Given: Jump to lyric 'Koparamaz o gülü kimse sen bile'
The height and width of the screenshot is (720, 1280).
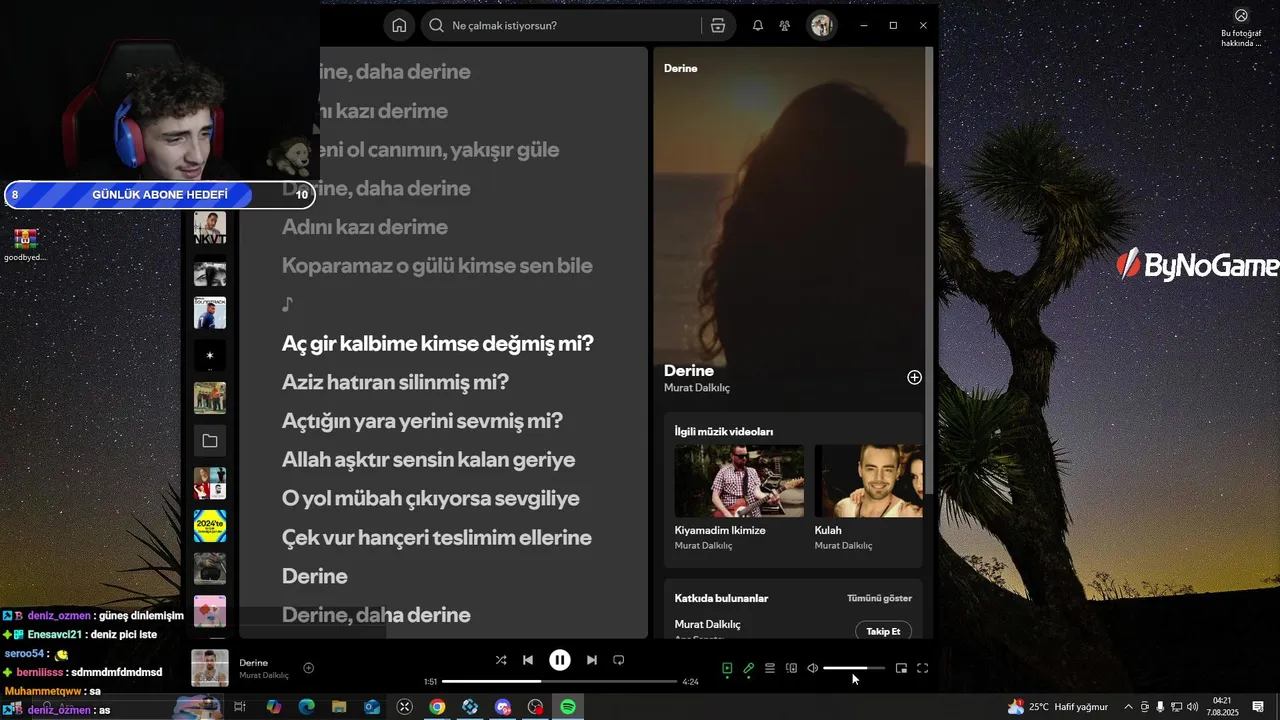Looking at the screenshot, I should [x=437, y=265].
